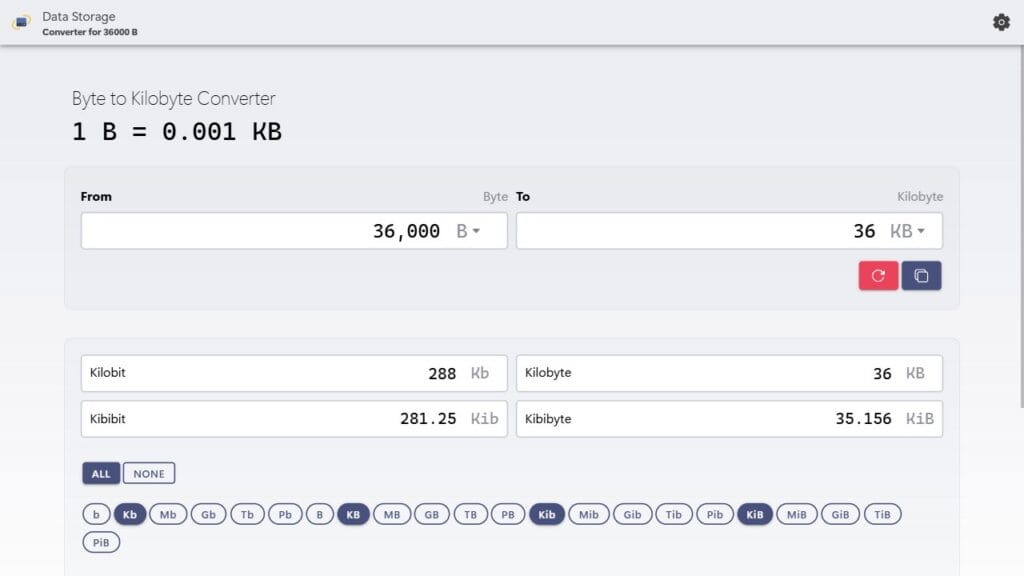1024x576 pixels.
Task: Enable the GB gigabyte unit chip
Action: pyautogui.click(x=432, y=514)
